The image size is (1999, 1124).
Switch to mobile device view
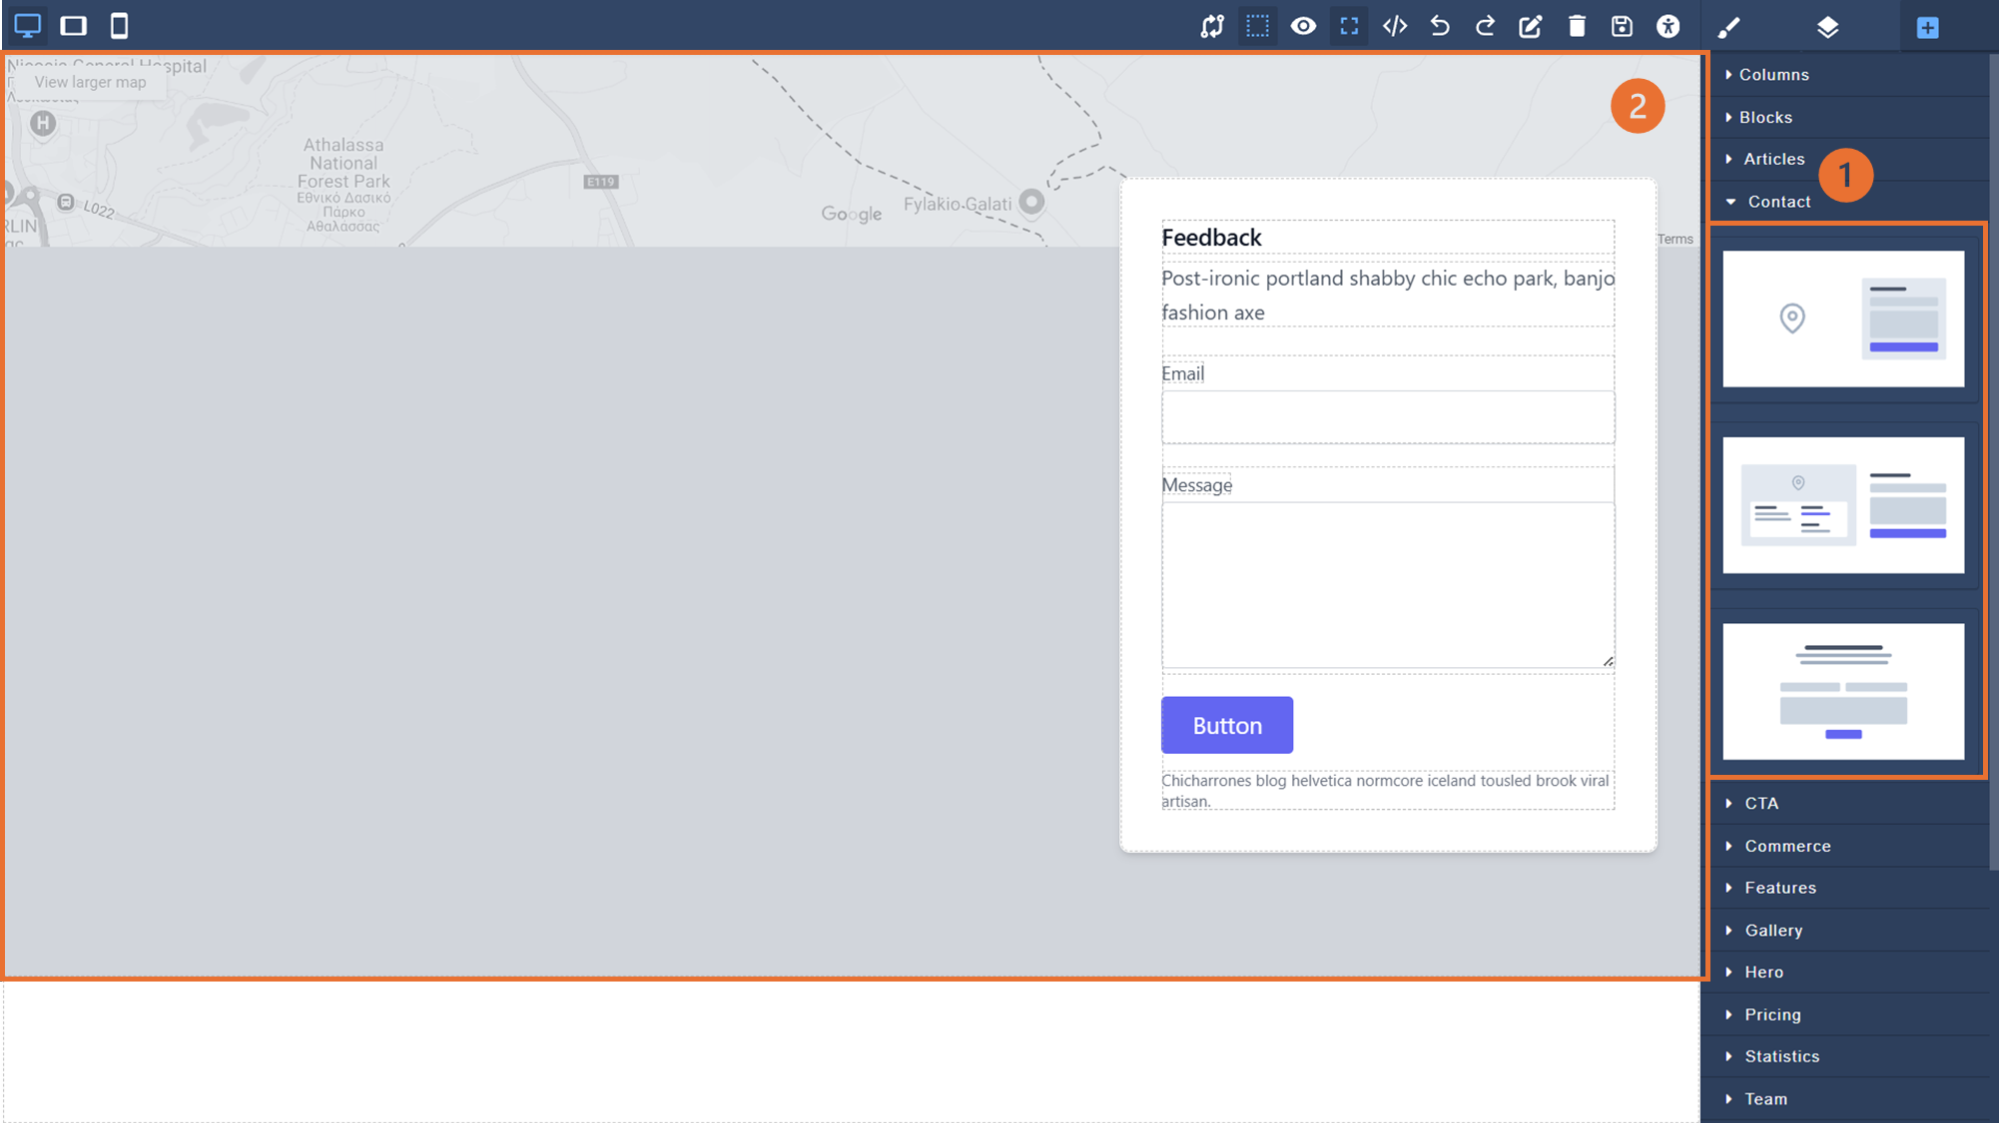tap(119, 26)
